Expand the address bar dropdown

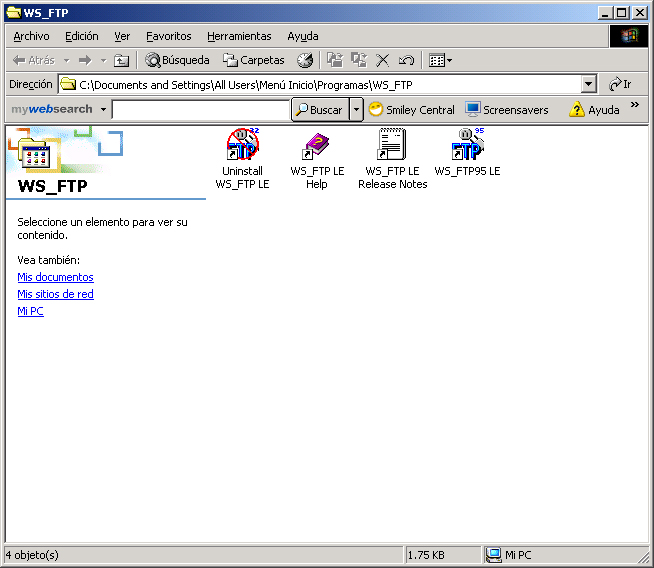coord(588,84)
